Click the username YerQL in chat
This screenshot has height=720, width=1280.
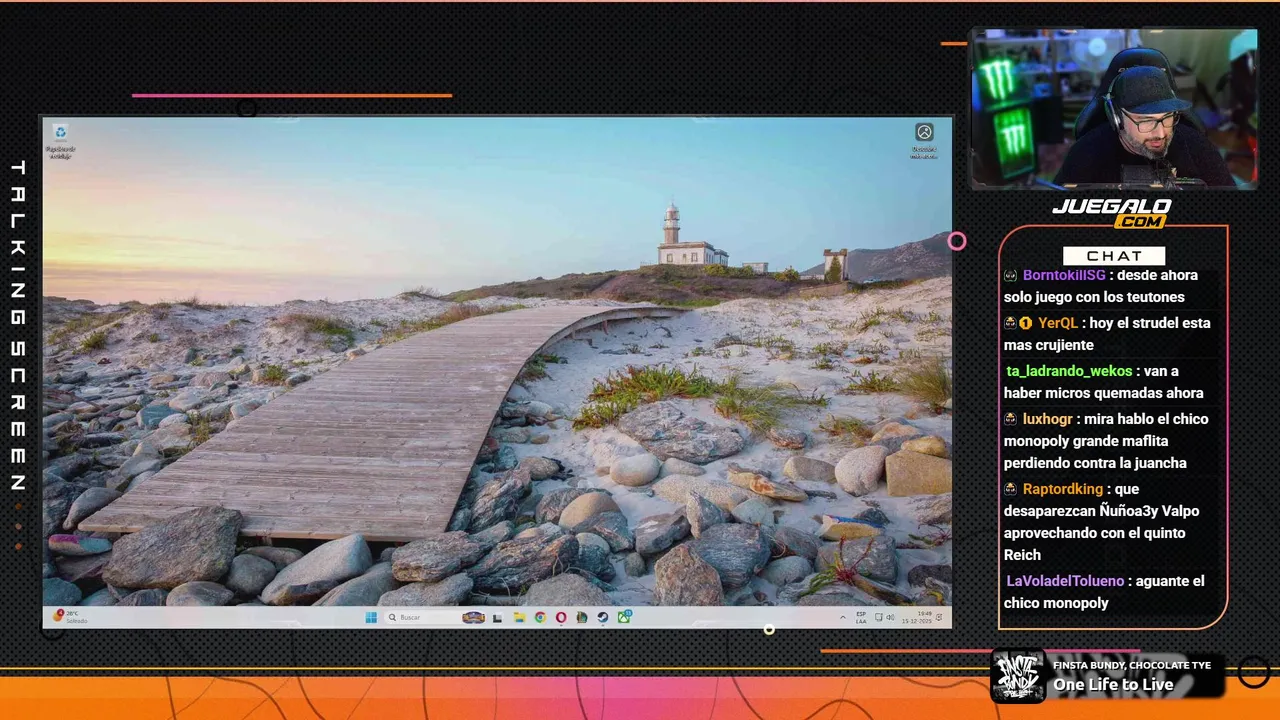point(1058,323)
